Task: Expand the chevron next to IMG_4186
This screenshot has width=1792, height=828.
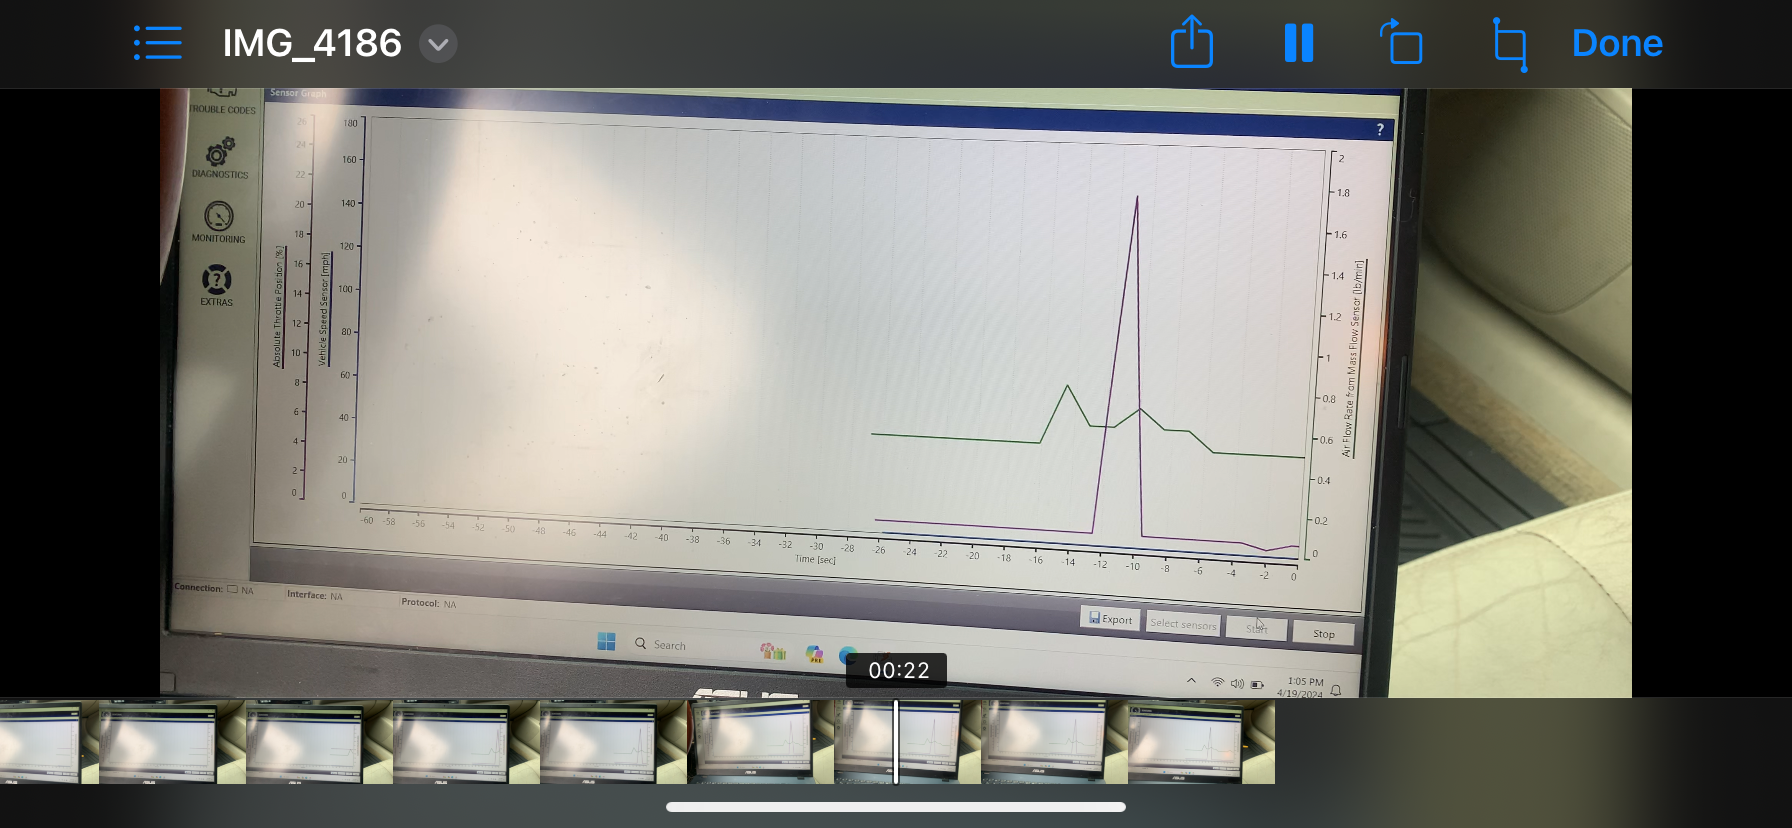Action: (x=438, y=44)
